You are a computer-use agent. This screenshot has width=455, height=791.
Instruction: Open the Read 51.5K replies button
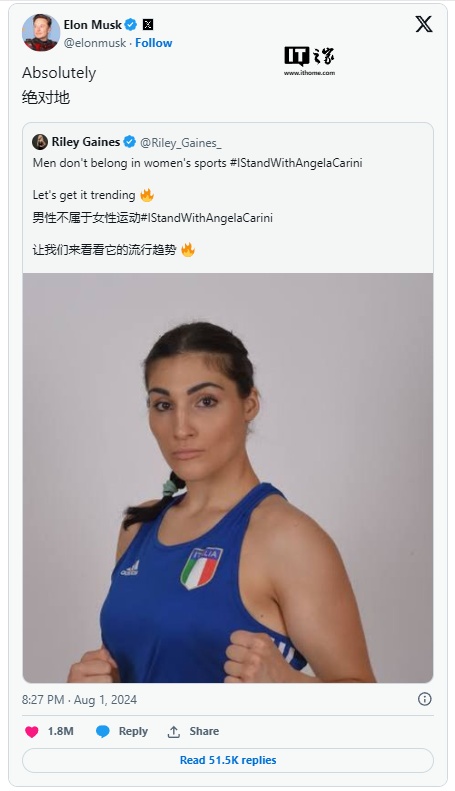tap(228, 760)
